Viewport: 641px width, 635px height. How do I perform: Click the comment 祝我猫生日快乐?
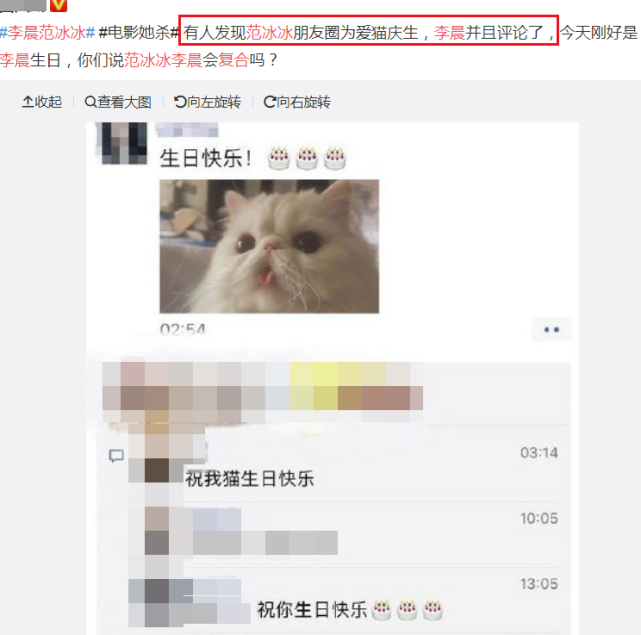249,478
